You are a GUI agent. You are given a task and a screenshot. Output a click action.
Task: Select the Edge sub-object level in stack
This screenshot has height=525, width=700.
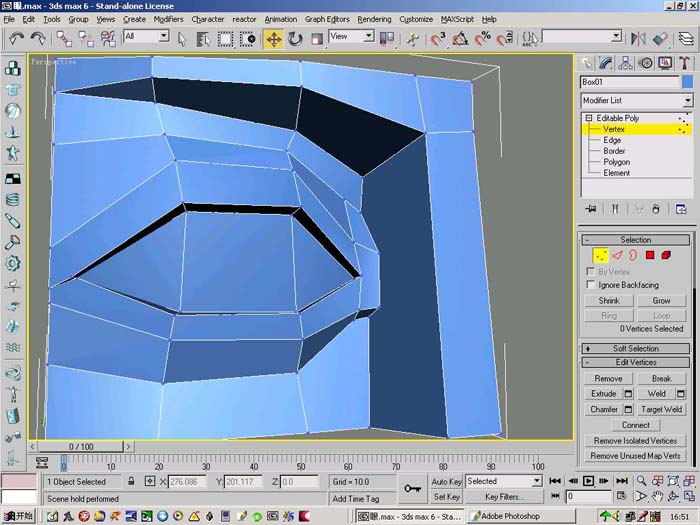[612, 140]
